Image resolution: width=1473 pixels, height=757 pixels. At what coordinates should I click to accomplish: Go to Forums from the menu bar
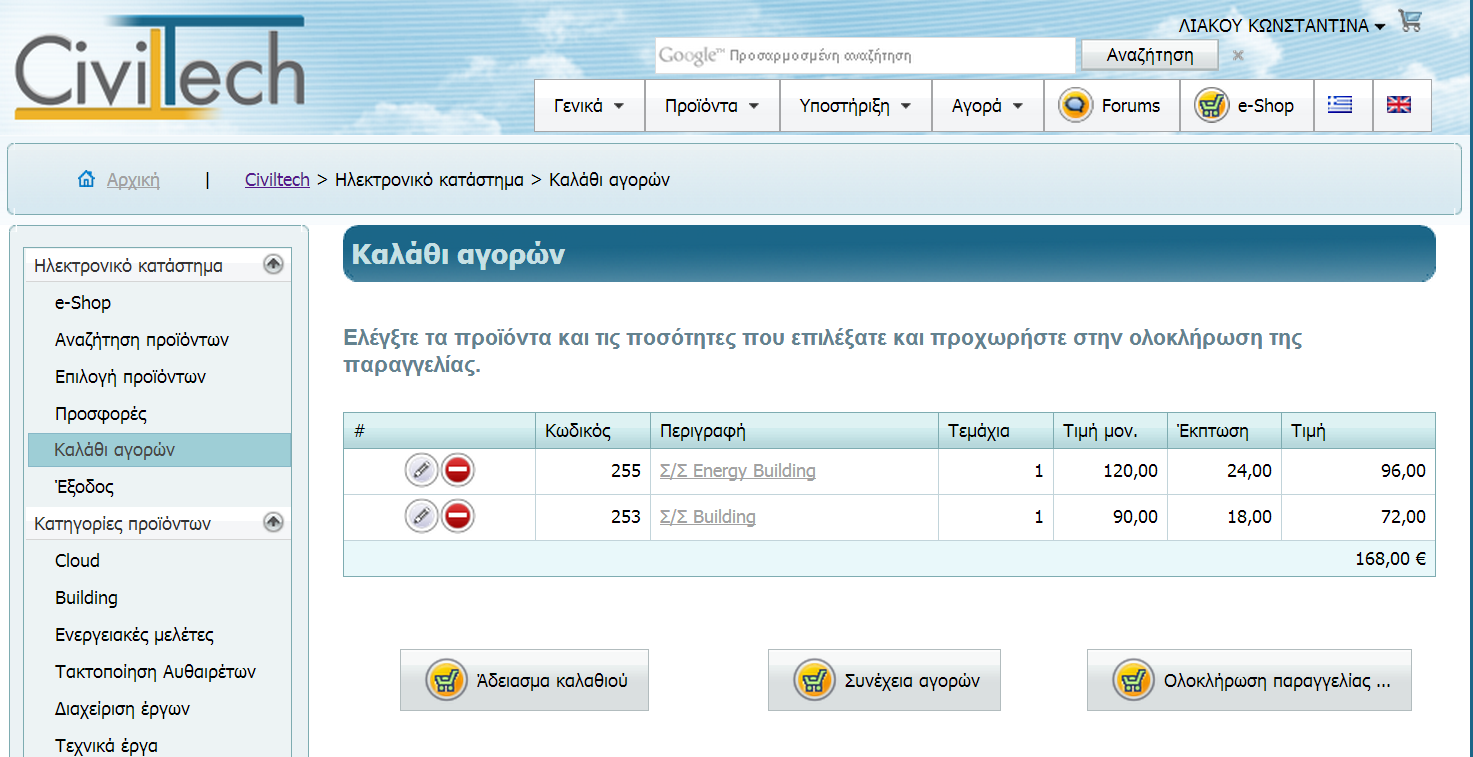(1112, 106)
